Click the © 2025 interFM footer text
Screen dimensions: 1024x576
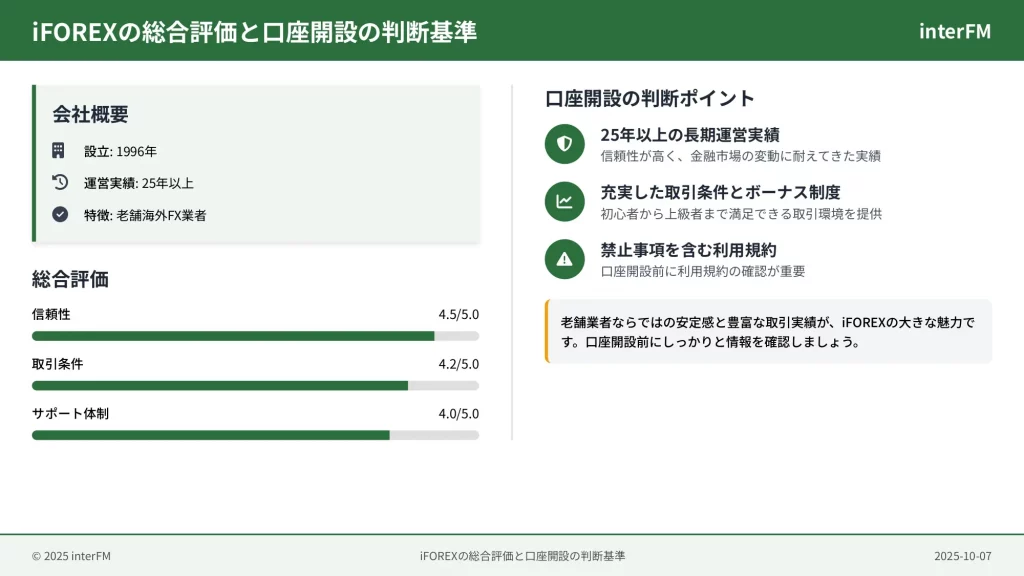coord(71,556)
